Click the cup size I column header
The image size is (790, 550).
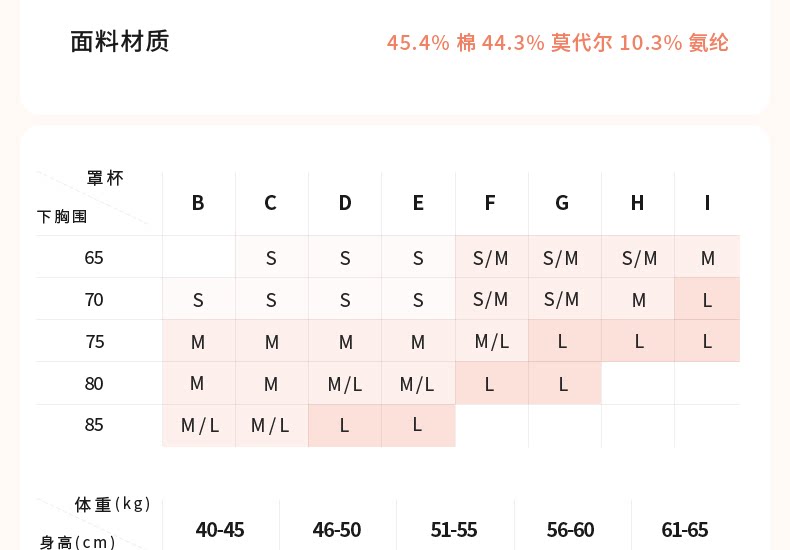(x=707, y=203)
